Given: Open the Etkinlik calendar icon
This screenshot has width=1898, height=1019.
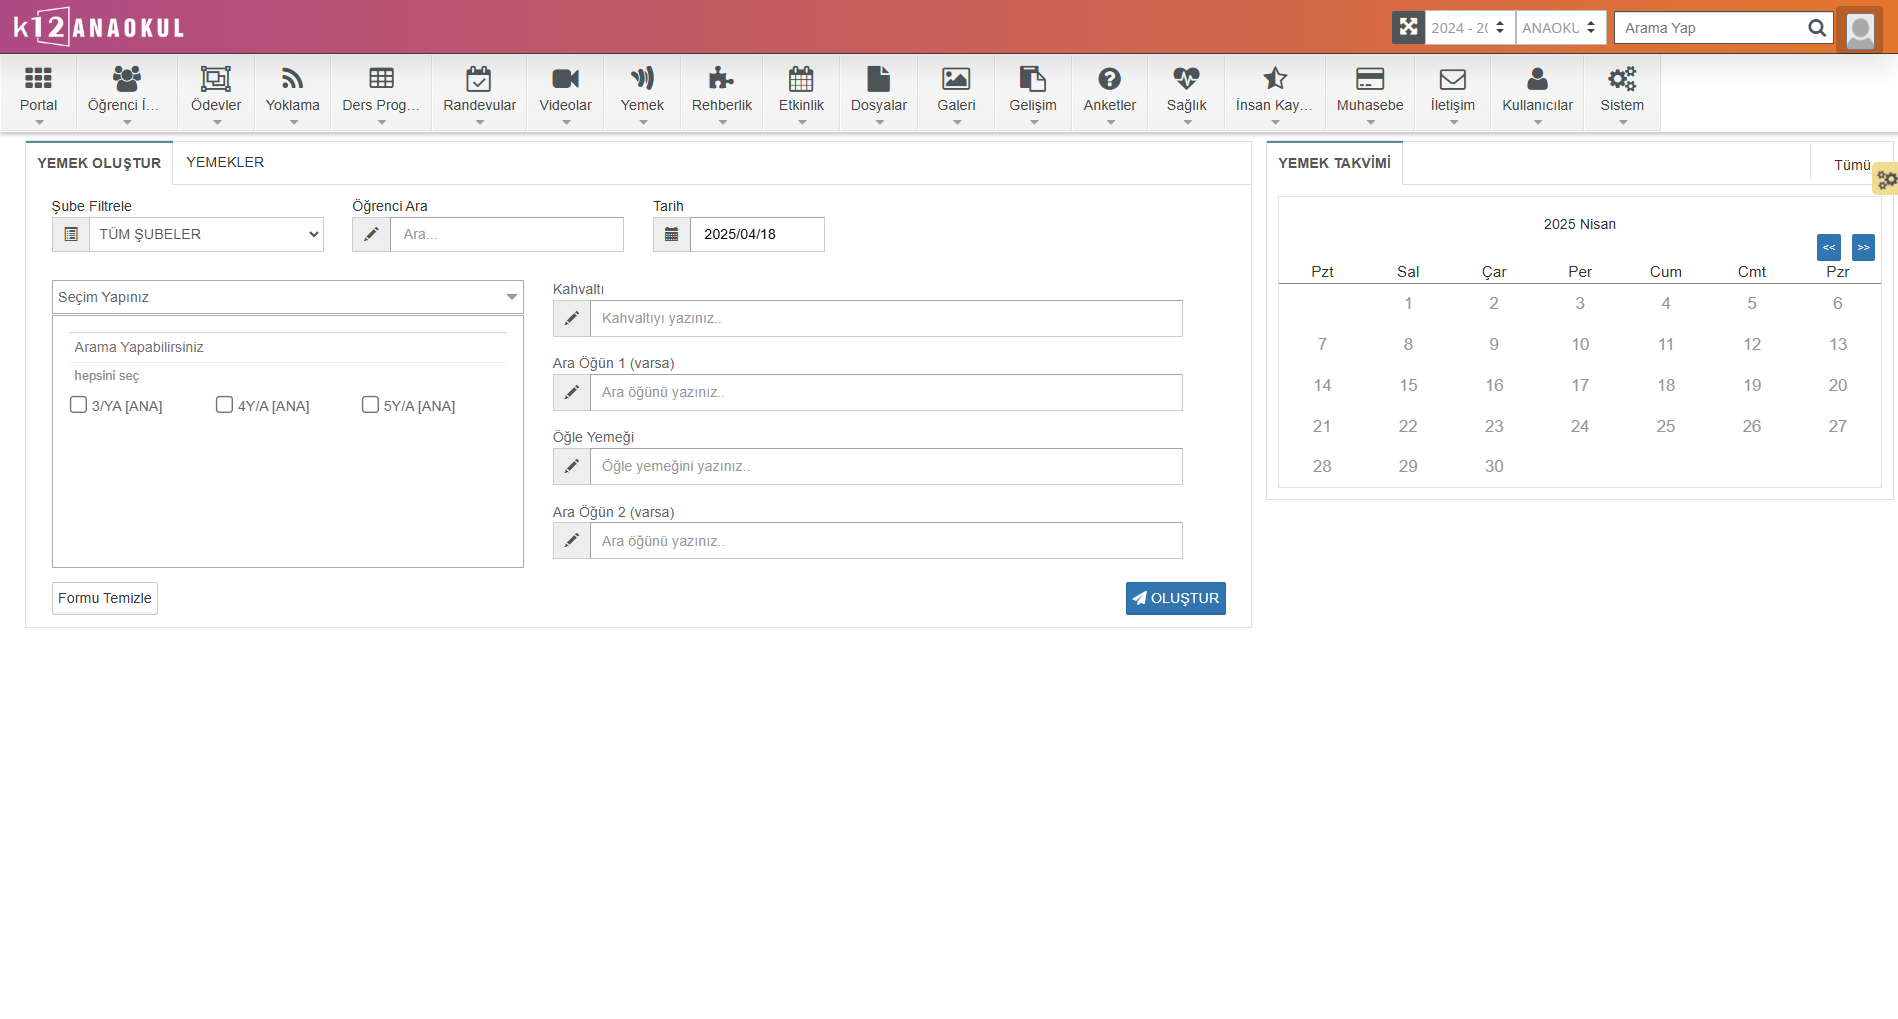Looking at the screenshot, I should point(801,78).
